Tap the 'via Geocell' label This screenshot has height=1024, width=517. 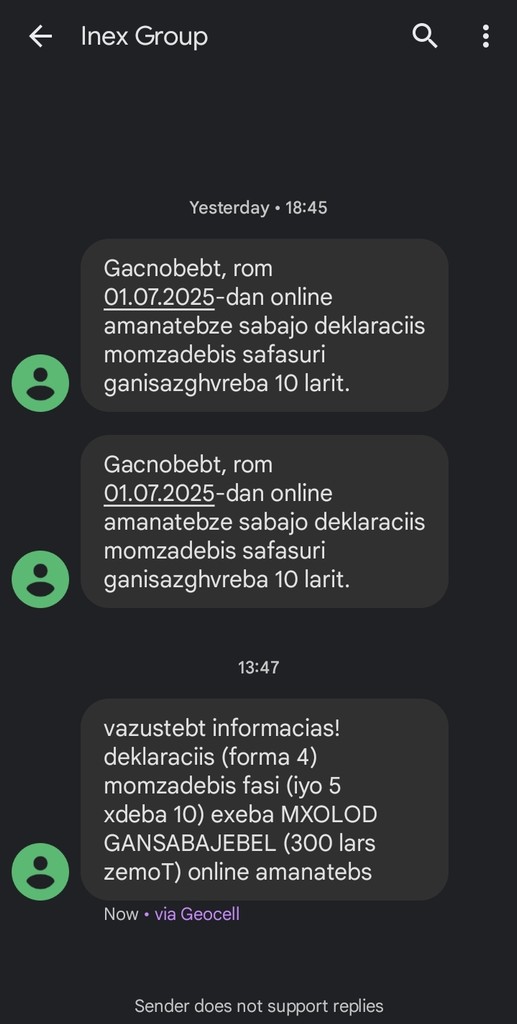196,914
